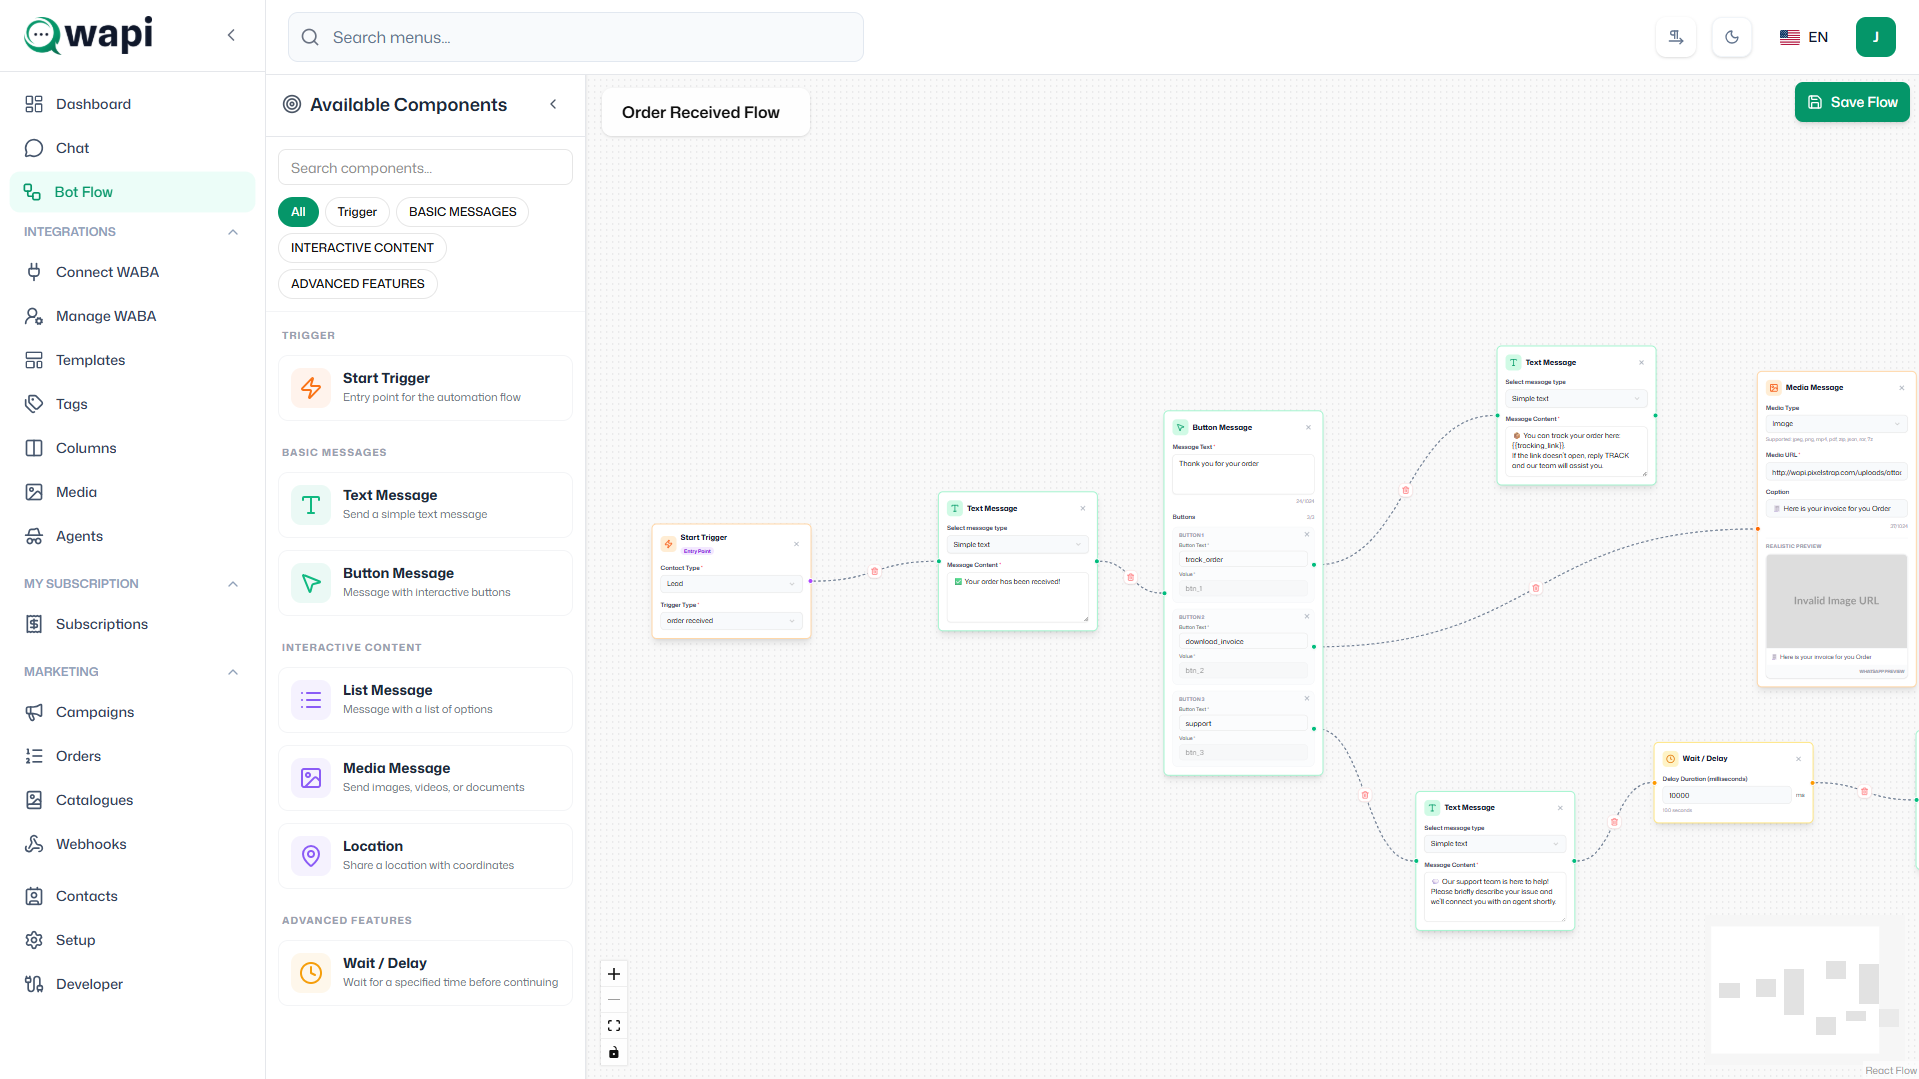This screenshot has height=1079, width=1919.
Task: Click the Start Trigger lightning icon
Action: click(x=311, y=388)
